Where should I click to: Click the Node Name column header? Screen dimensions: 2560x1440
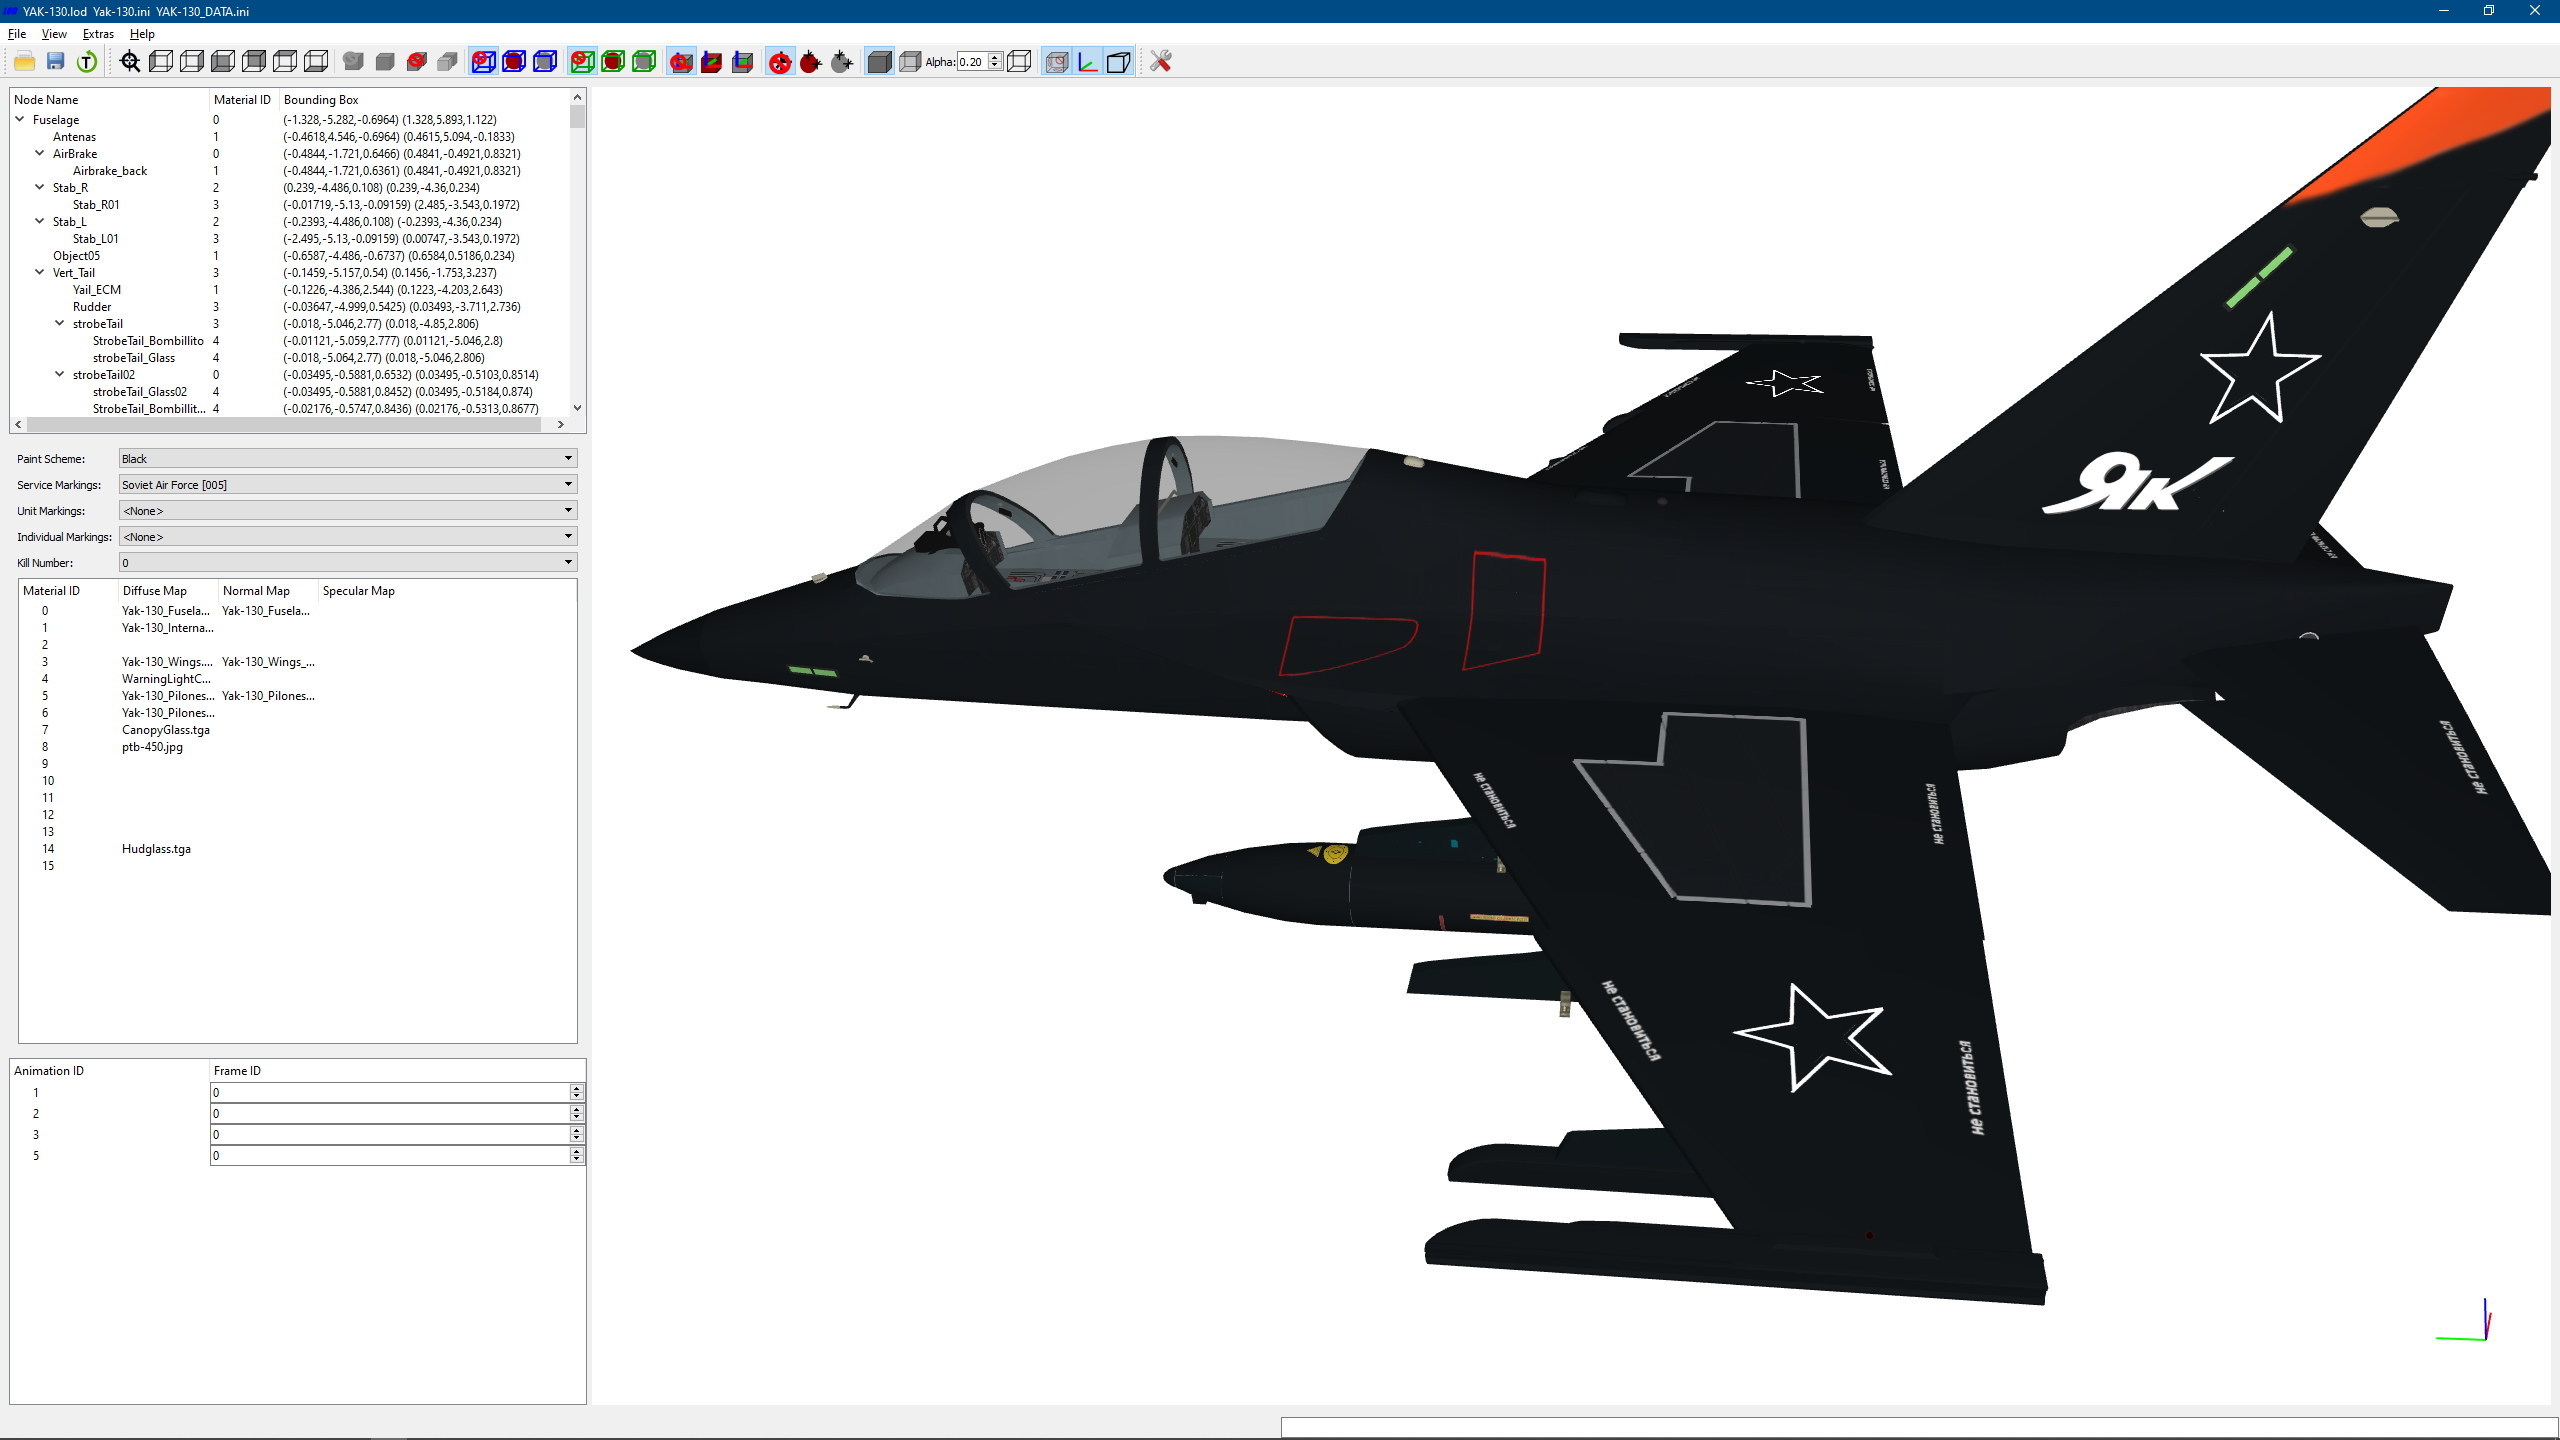click(x=110, y=100)
